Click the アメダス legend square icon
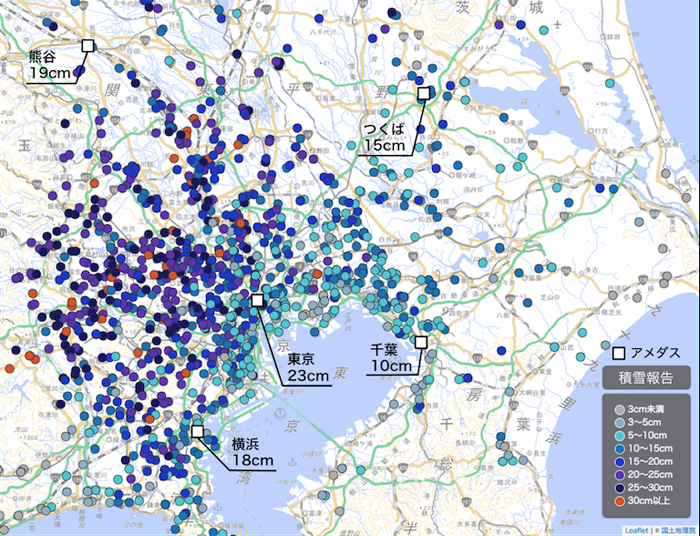 tap(618, 352)
